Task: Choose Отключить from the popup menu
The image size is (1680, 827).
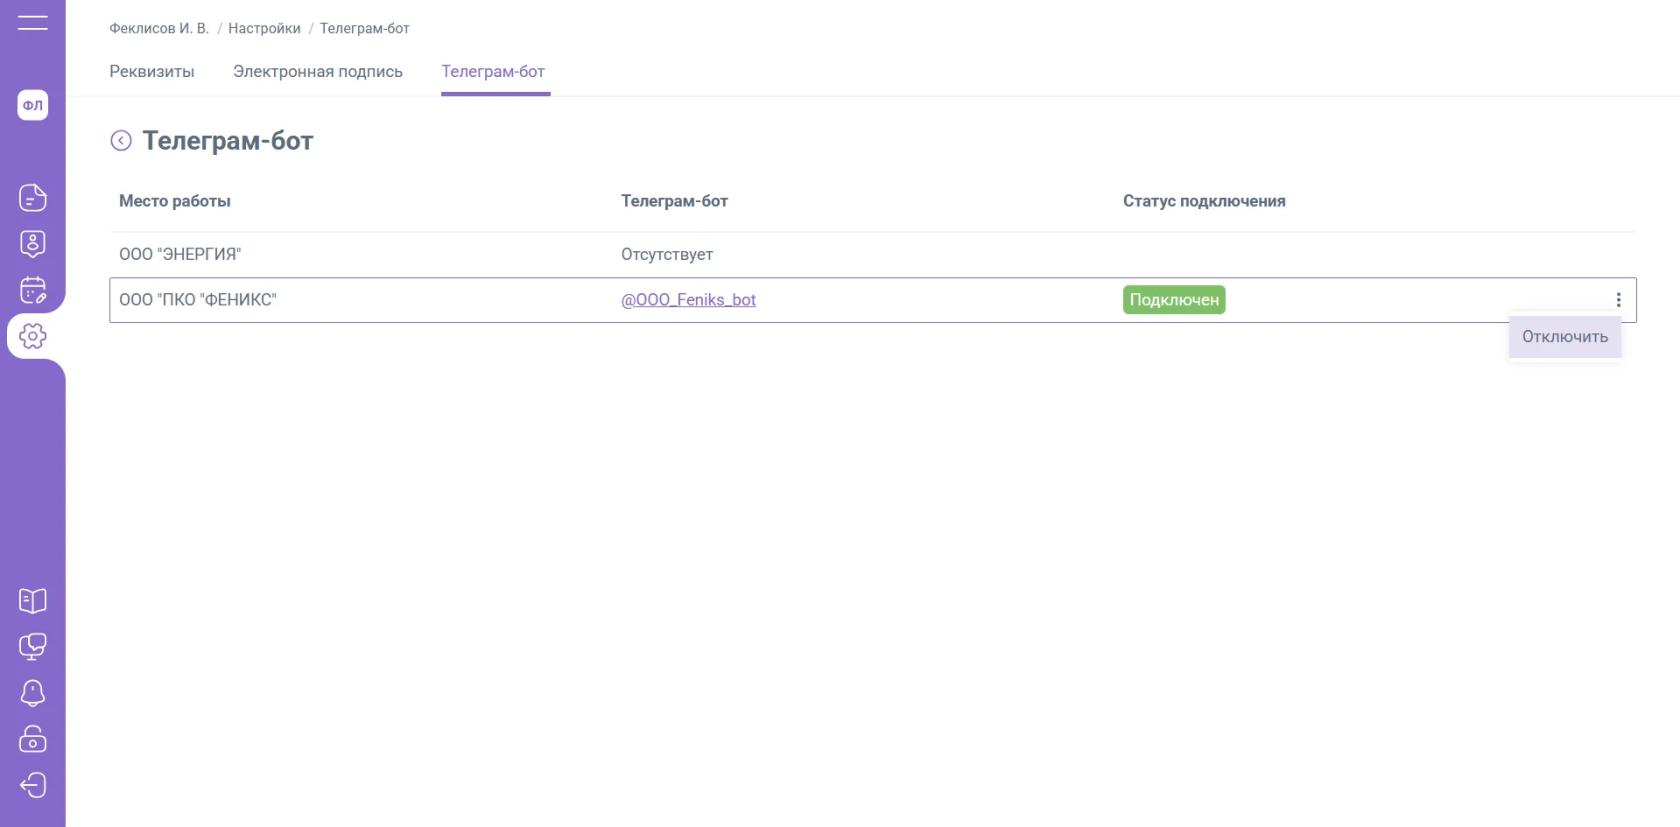Action: 1565,337
